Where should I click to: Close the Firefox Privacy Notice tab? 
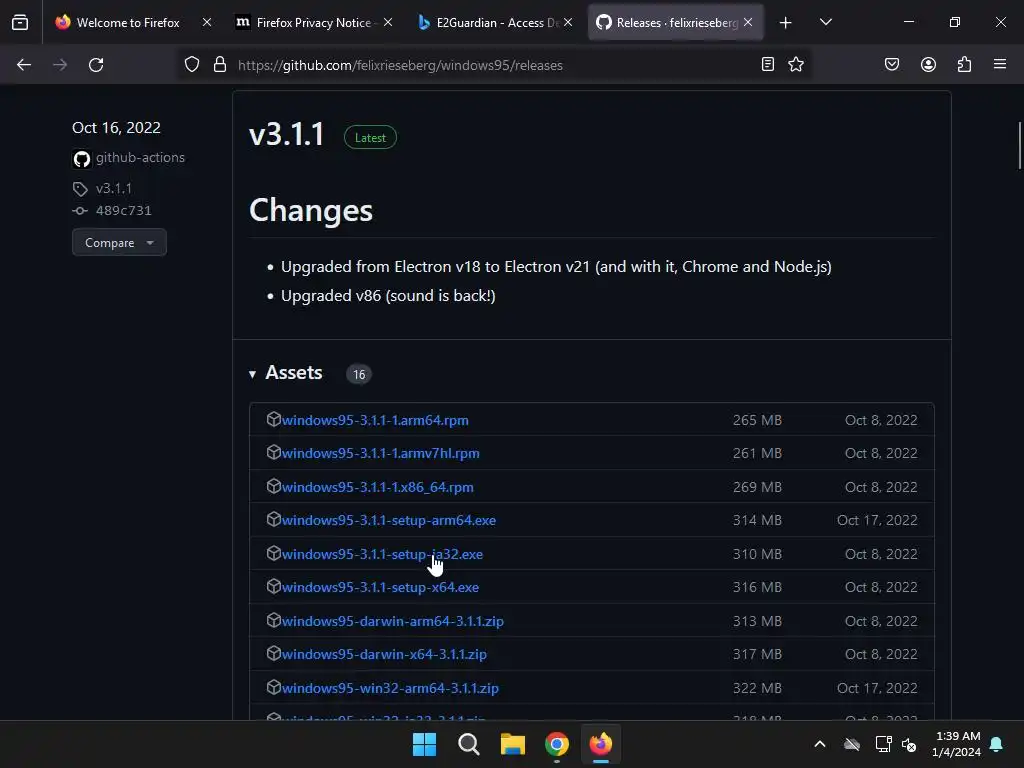click(388, 22)
